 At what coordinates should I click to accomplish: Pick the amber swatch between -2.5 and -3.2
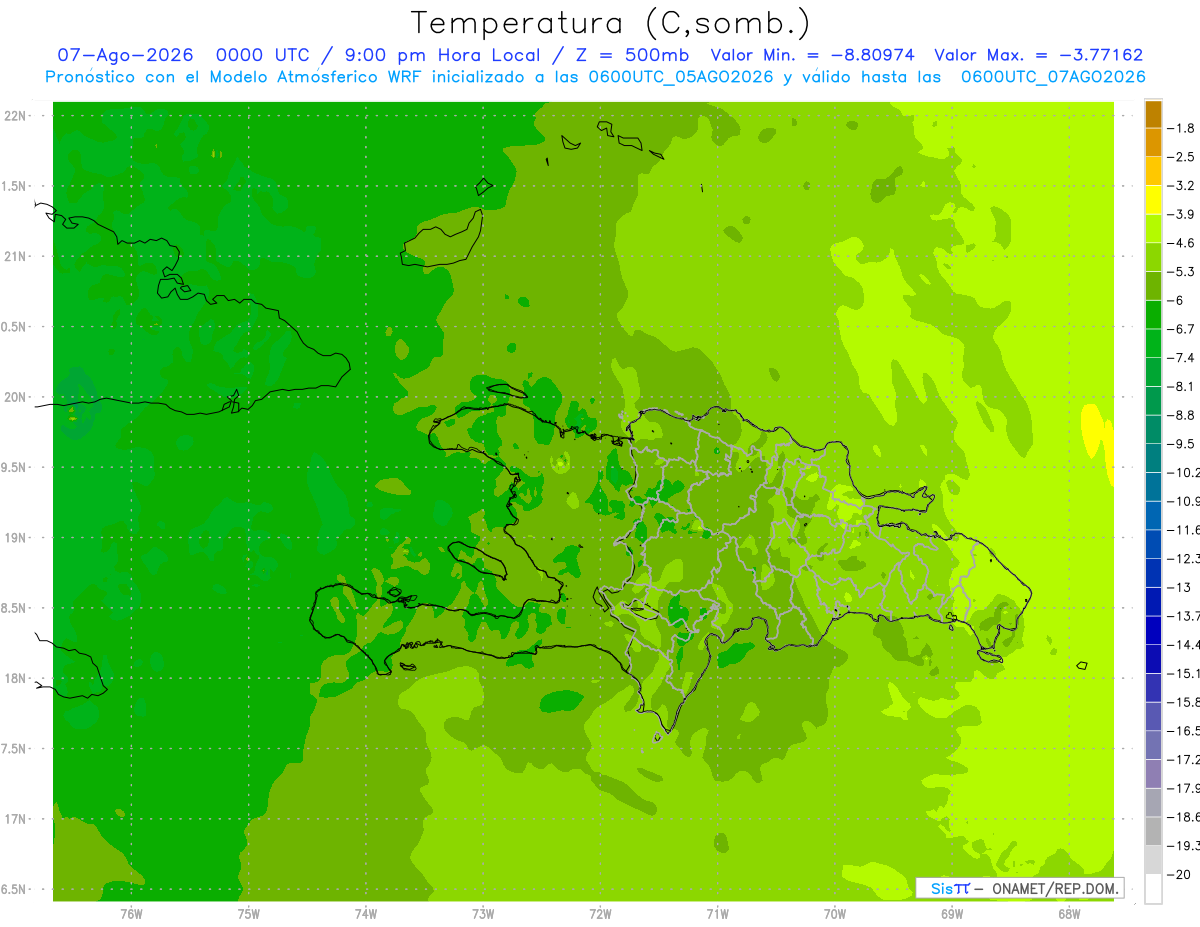coord(1153,171)
